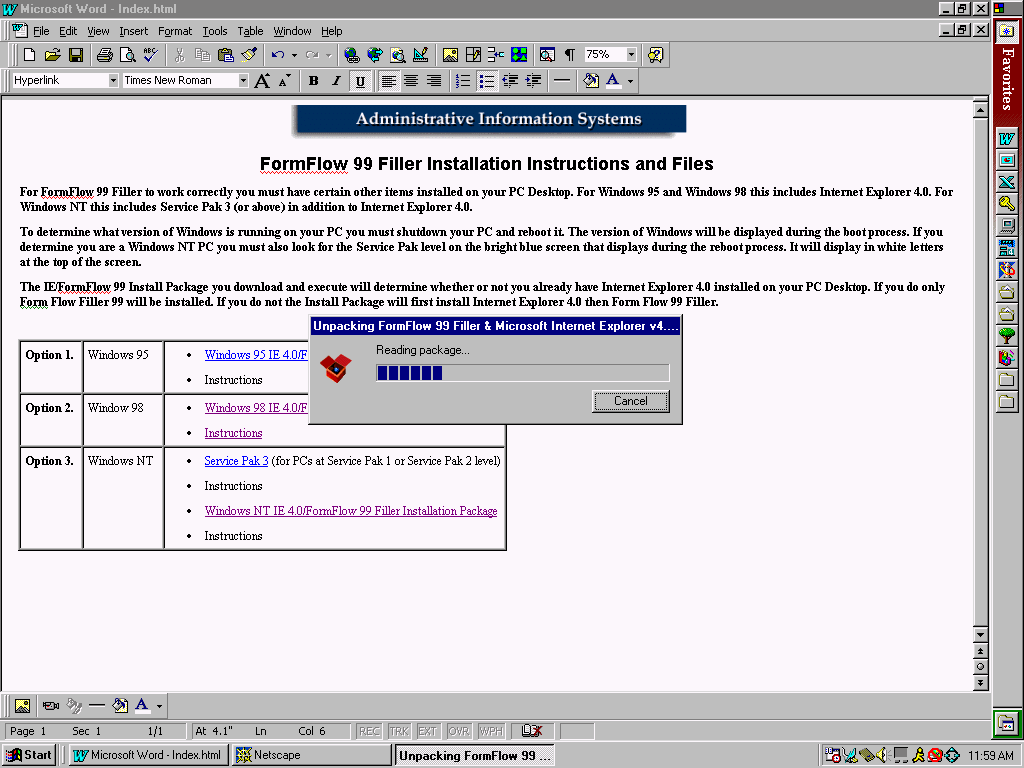Toggle Italic formatting
Viewport: 1024px width, 768px height.
[x=336, y=81]
